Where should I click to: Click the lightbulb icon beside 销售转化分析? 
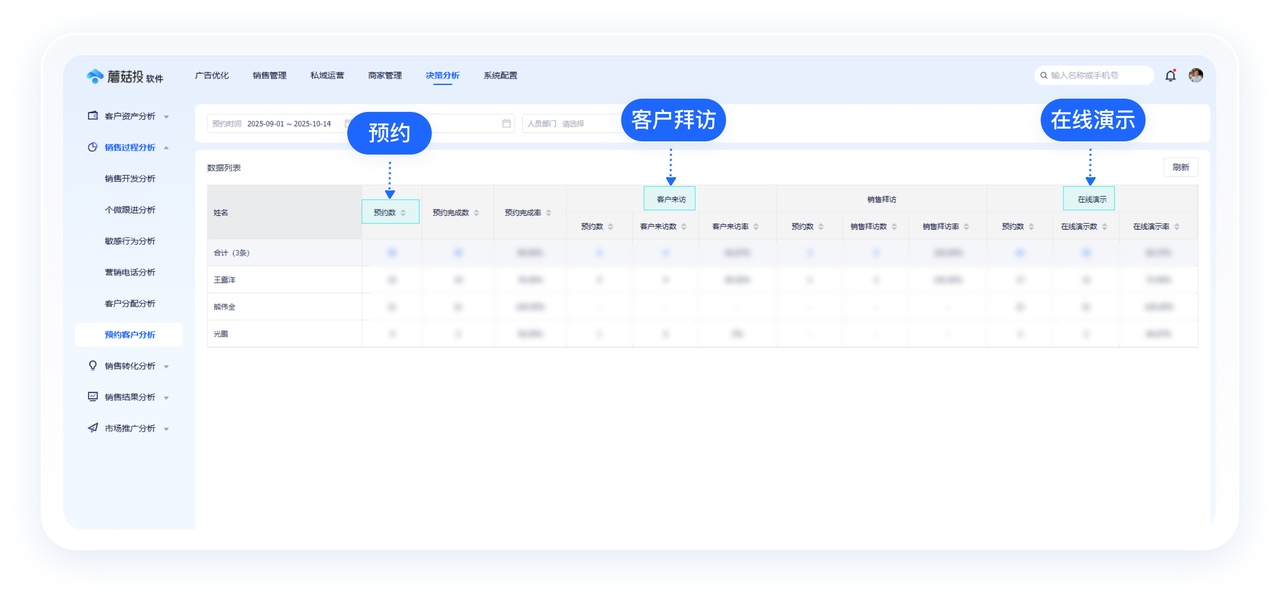(92, 366)
